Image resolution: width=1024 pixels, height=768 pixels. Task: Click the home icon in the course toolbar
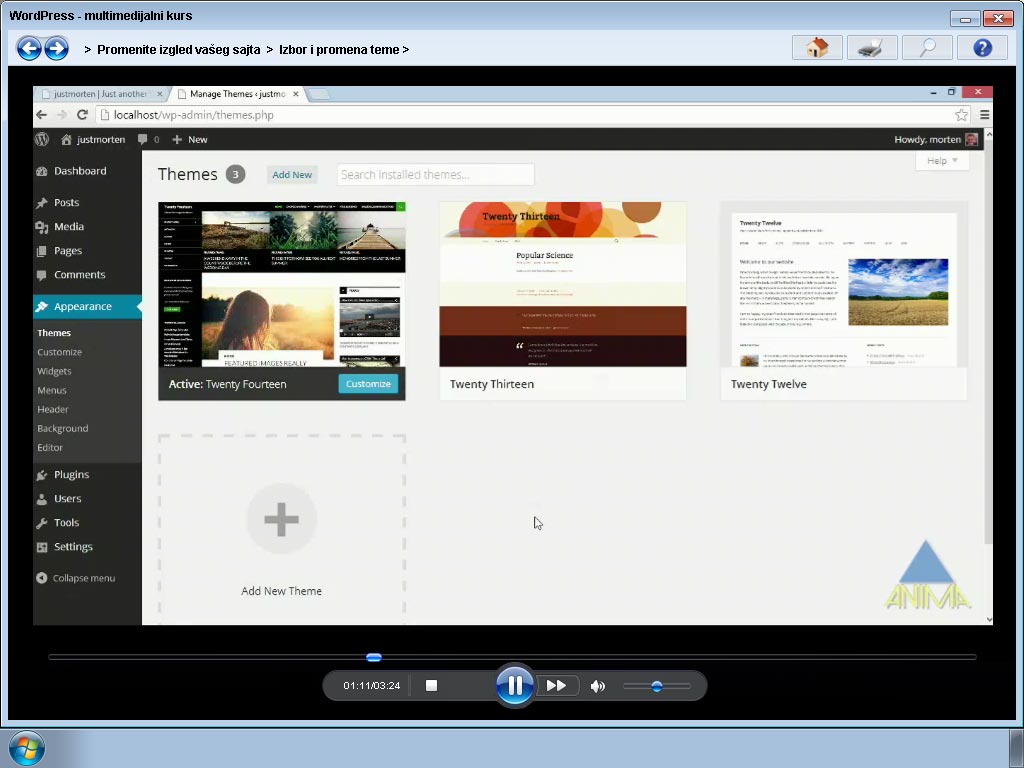pyautogui.click(x=817, y=47)
